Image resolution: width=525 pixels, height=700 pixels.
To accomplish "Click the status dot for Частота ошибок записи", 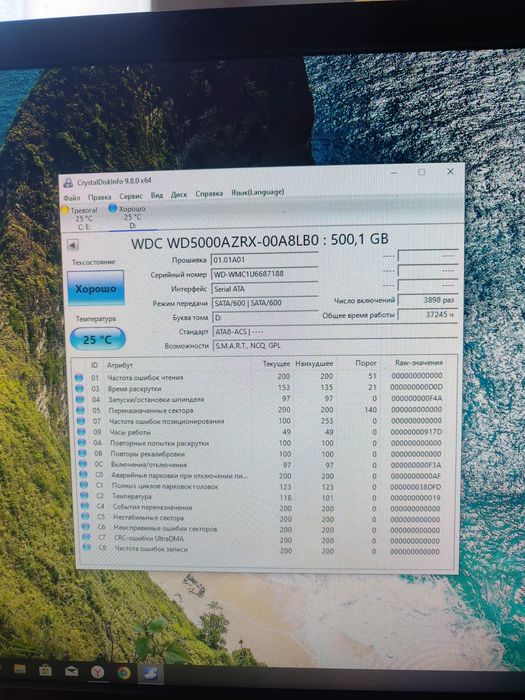I will pos(87,547).
